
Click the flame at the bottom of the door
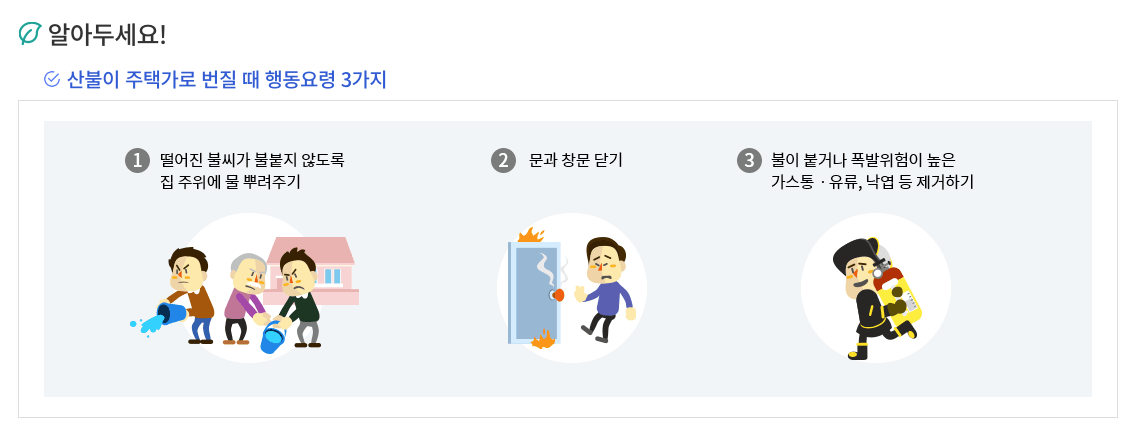[543, 339]
